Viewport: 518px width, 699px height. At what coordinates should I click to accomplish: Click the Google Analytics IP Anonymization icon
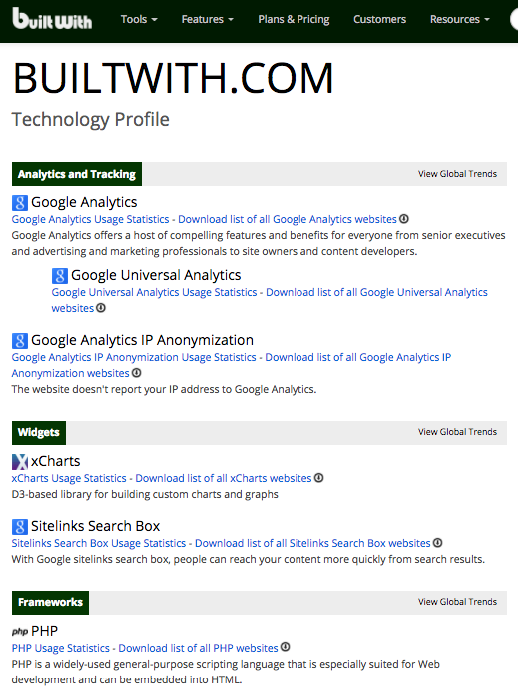click(x=20, y=341)
